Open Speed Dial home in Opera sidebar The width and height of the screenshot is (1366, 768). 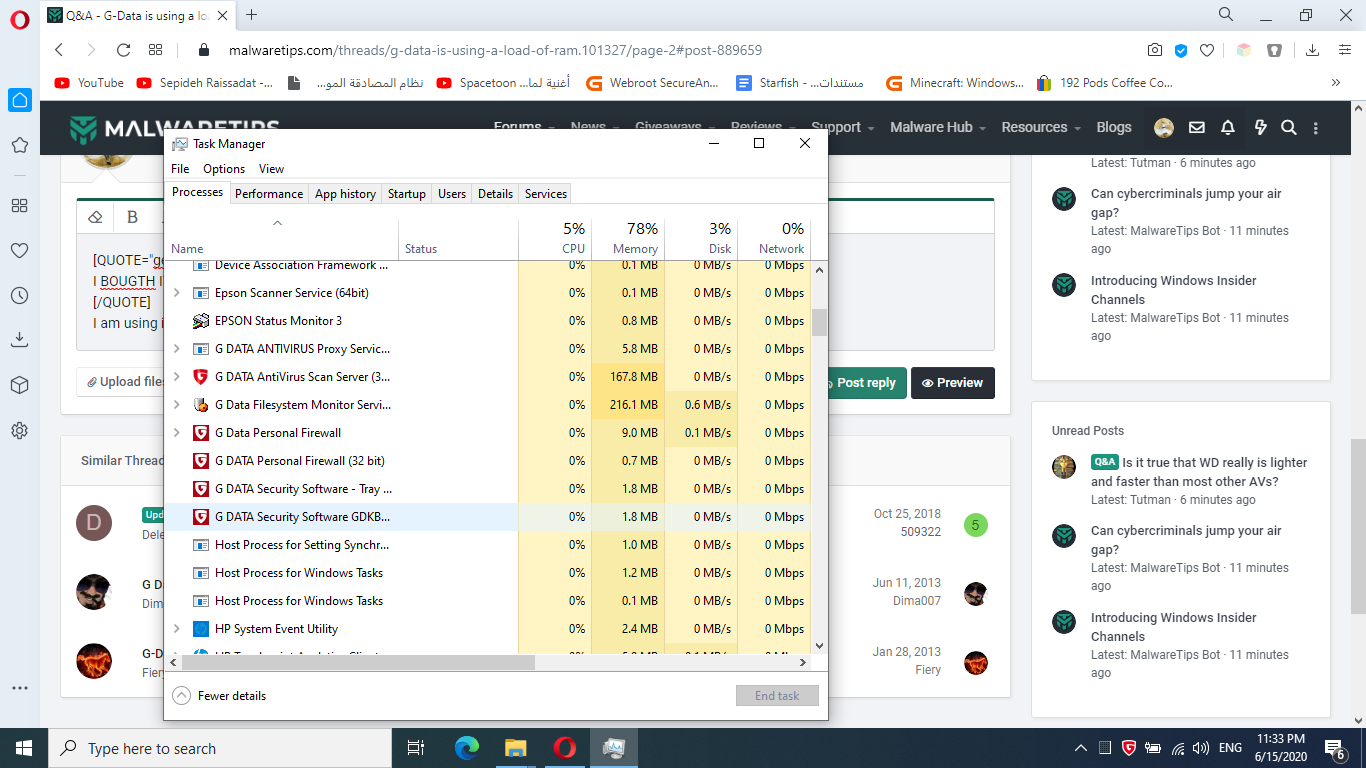click(19, 100)
